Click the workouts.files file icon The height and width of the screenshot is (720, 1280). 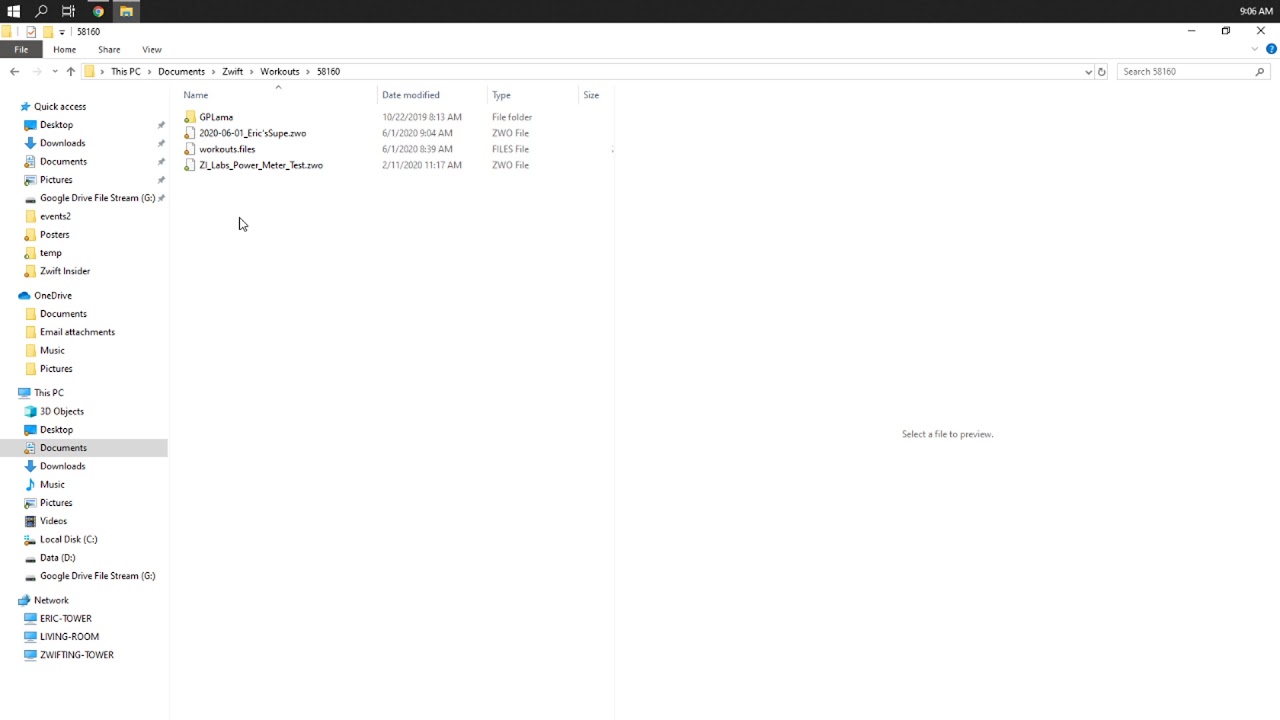(x=190, y=149)
